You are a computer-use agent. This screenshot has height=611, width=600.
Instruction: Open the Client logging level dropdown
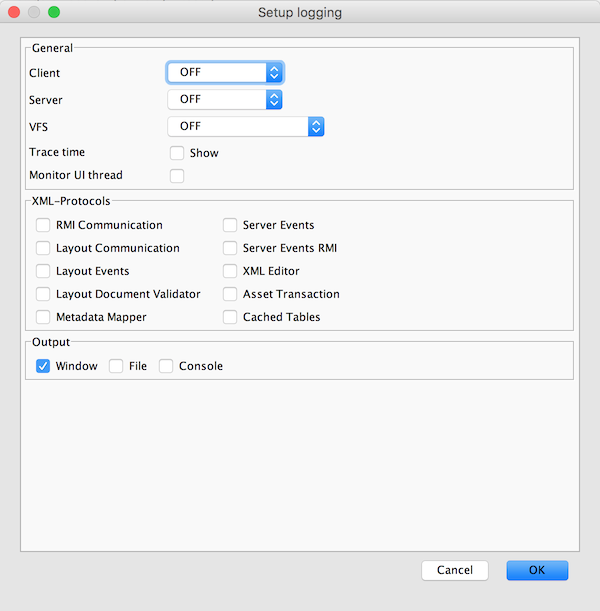click(225, 73)
